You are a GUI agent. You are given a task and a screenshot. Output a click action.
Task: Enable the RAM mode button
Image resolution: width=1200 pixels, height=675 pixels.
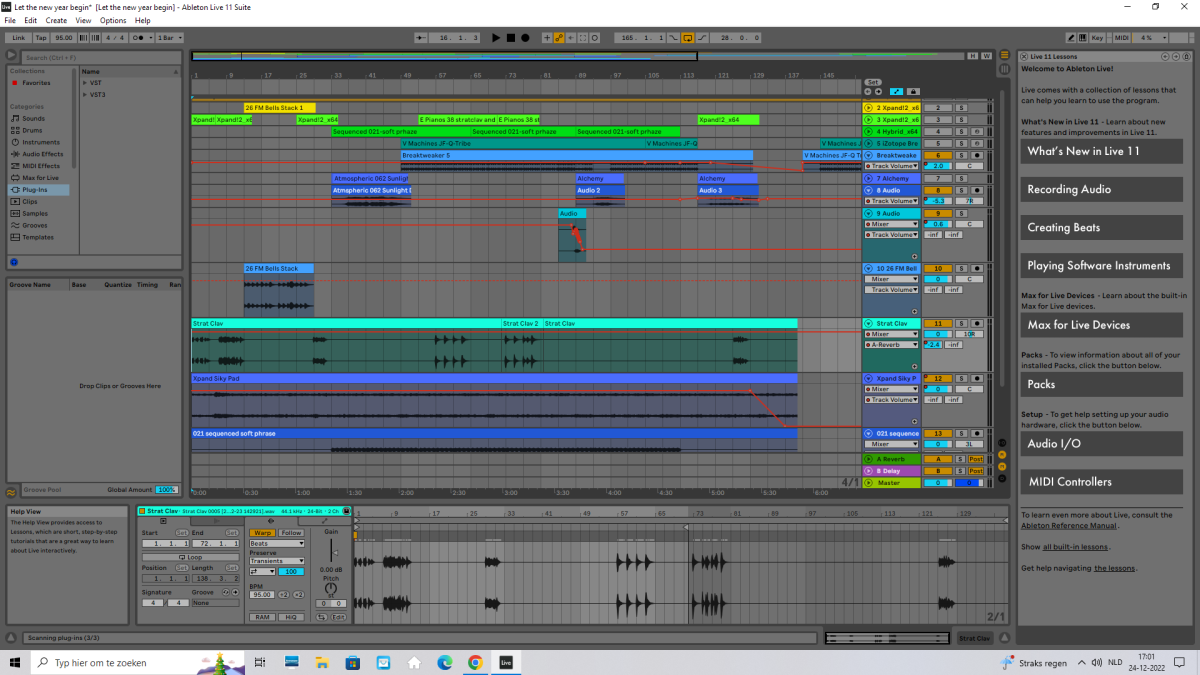pos(262,617)
